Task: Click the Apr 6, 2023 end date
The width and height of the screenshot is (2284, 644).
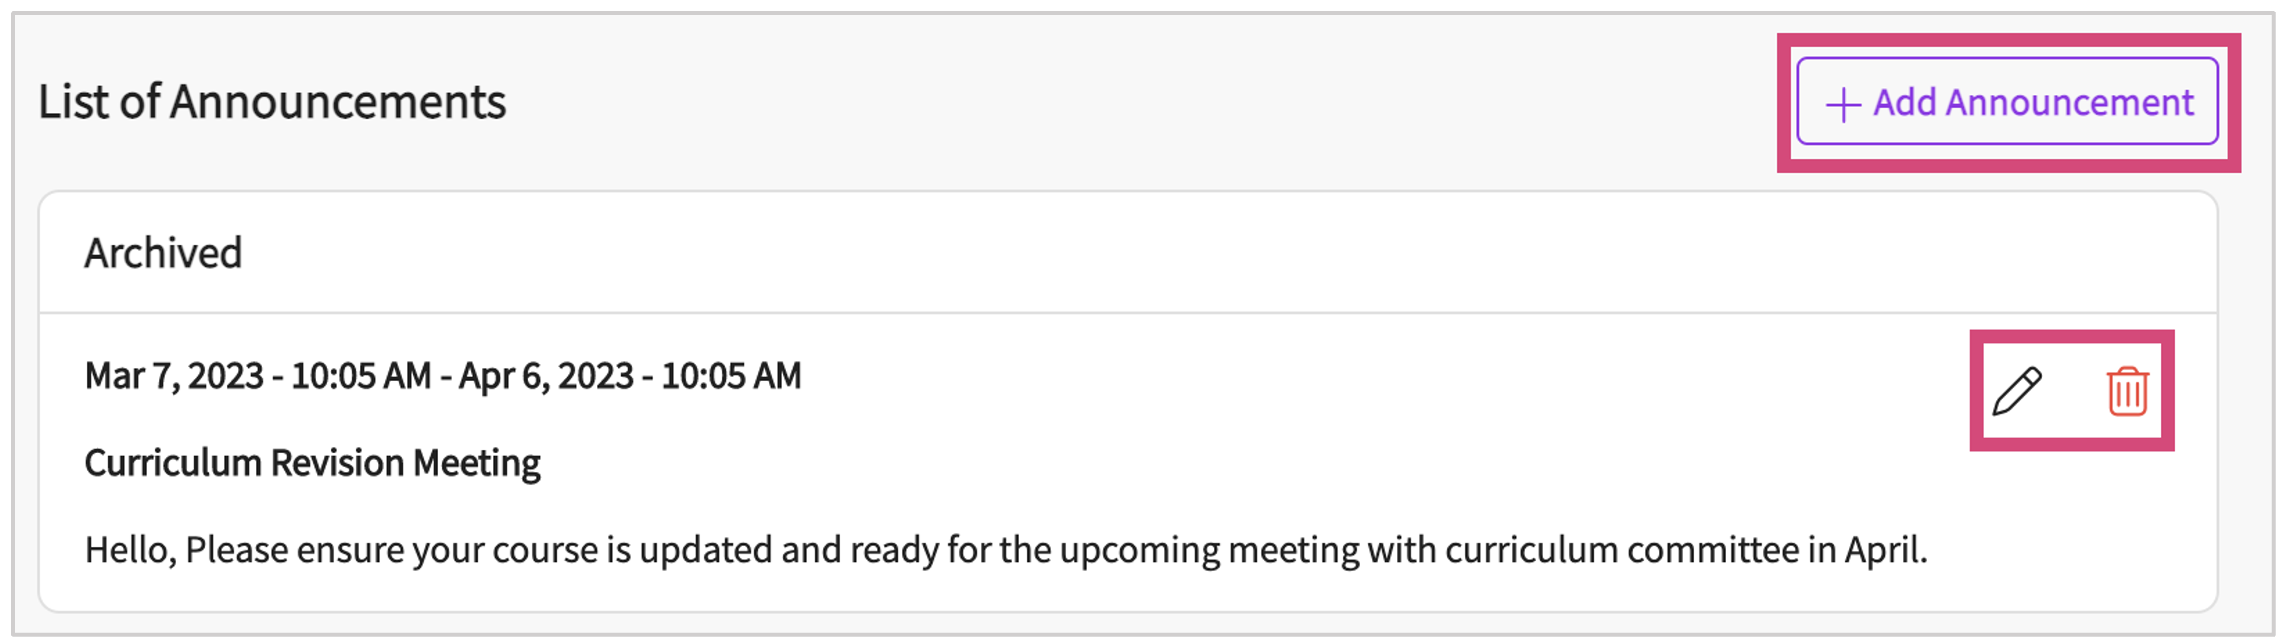Action: coord(546,376)
